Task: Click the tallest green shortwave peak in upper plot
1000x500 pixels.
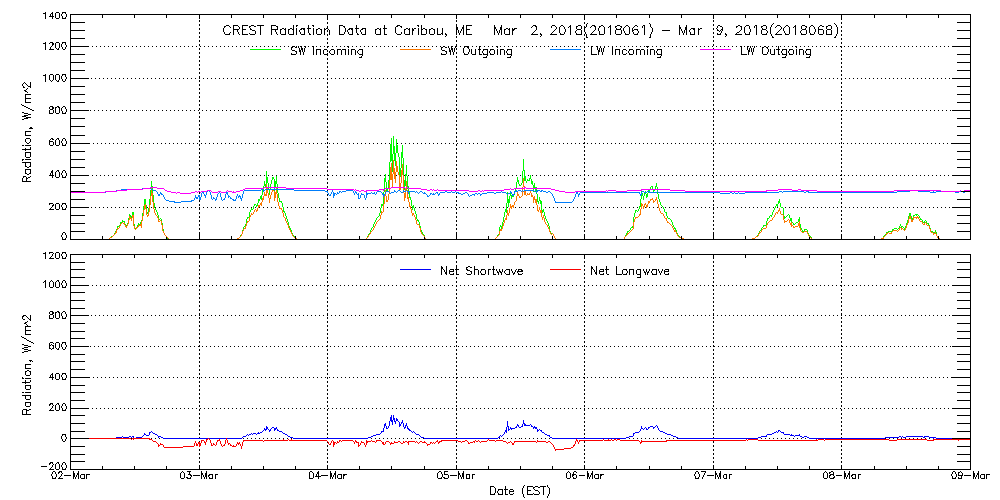Action: (x=393, y=139)
